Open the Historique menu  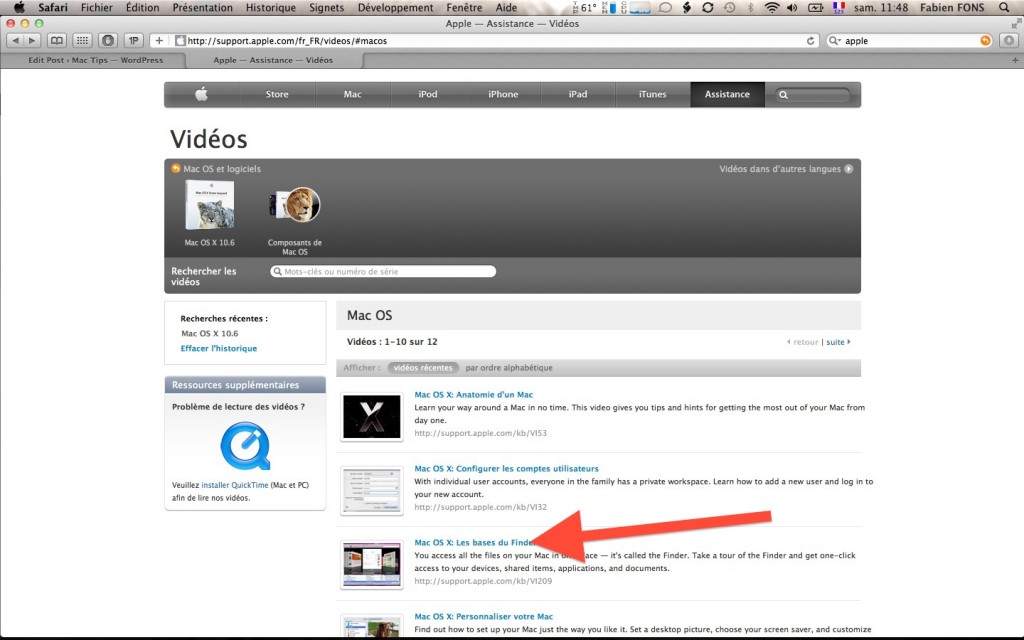(x=270, y=8)
